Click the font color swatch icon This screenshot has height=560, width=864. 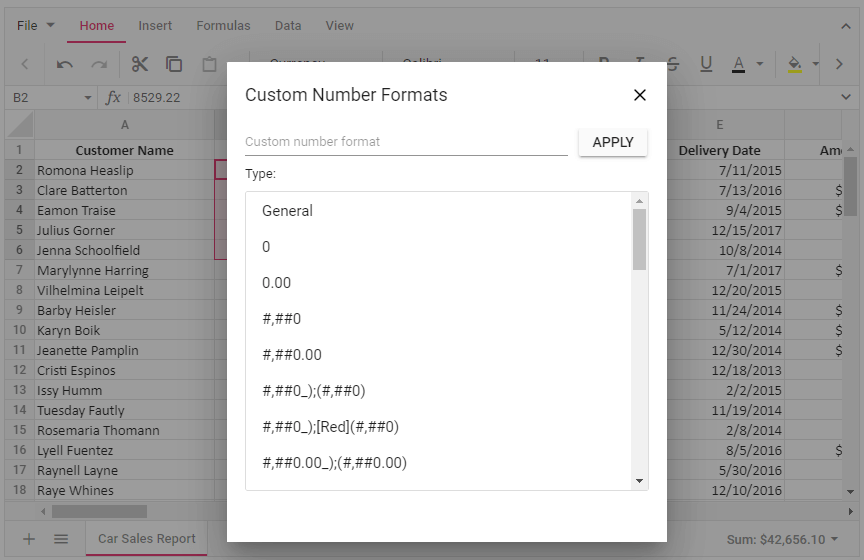739,64
